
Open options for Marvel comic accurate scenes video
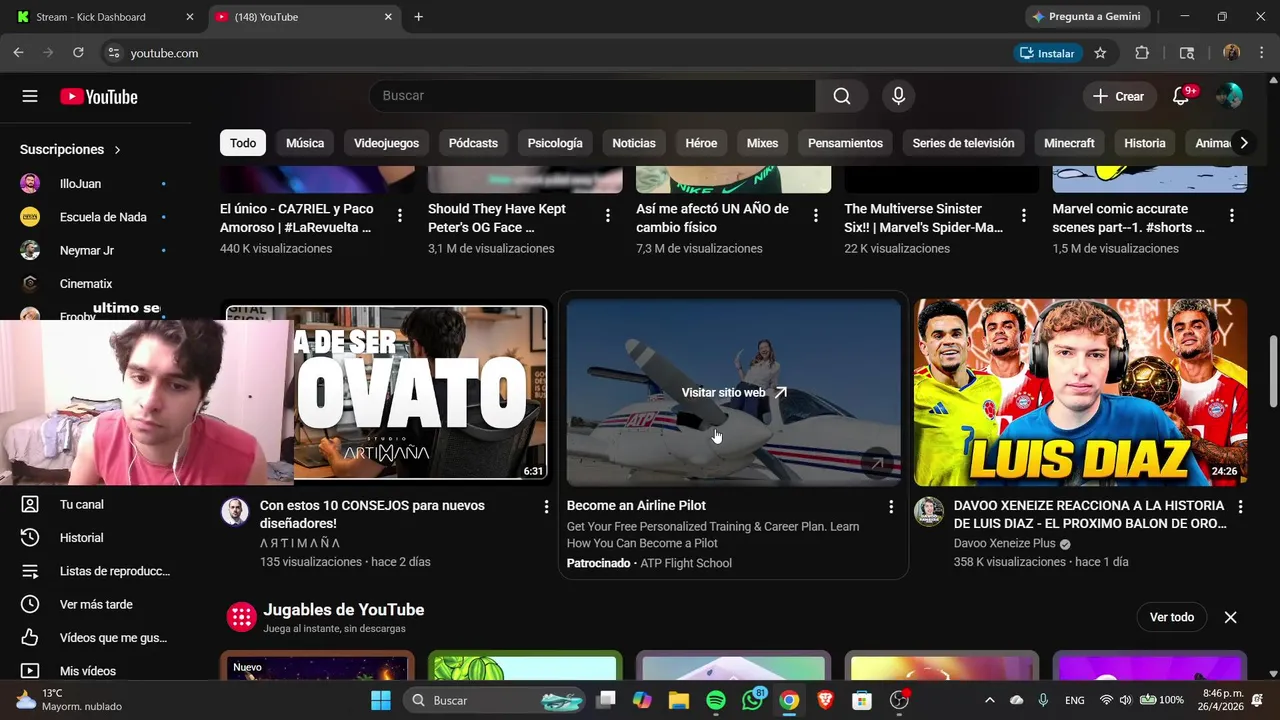click(1232, 216)
